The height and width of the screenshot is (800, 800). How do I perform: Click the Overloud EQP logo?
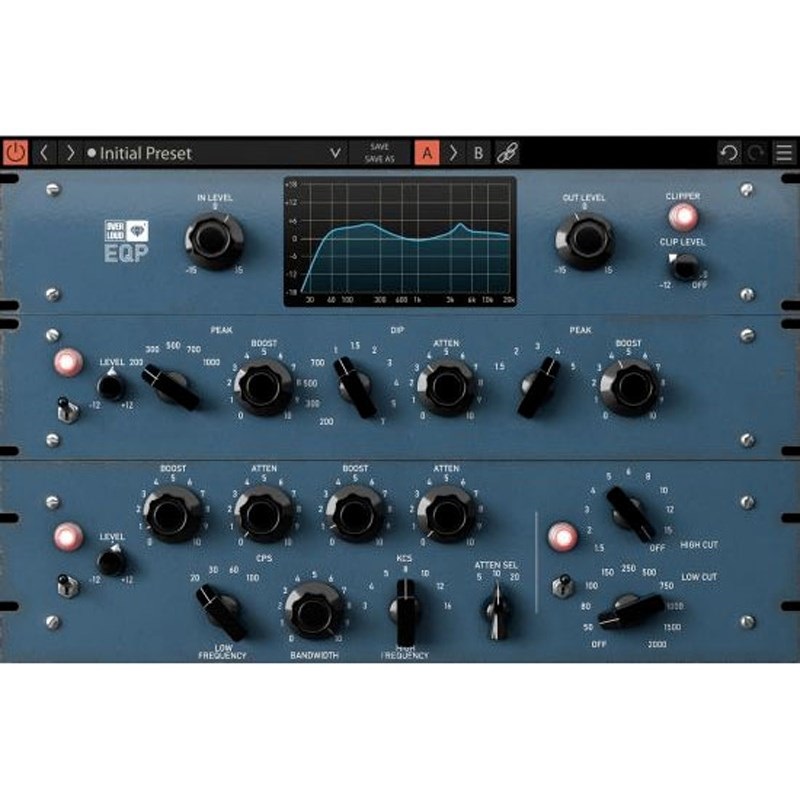pyautogui.click(x=126, y=241)
